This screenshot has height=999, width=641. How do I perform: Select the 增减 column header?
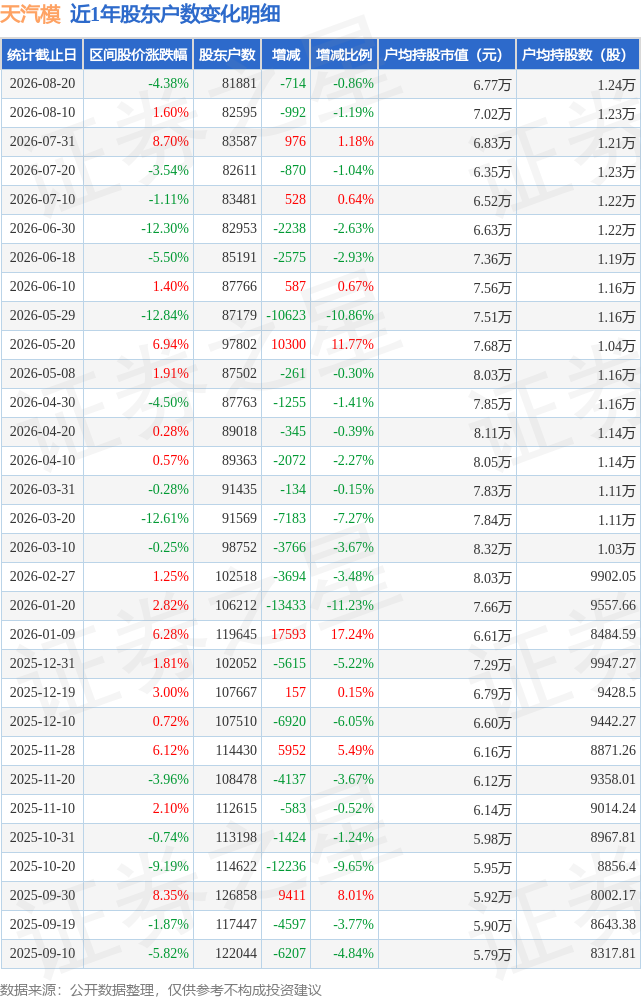285,55
